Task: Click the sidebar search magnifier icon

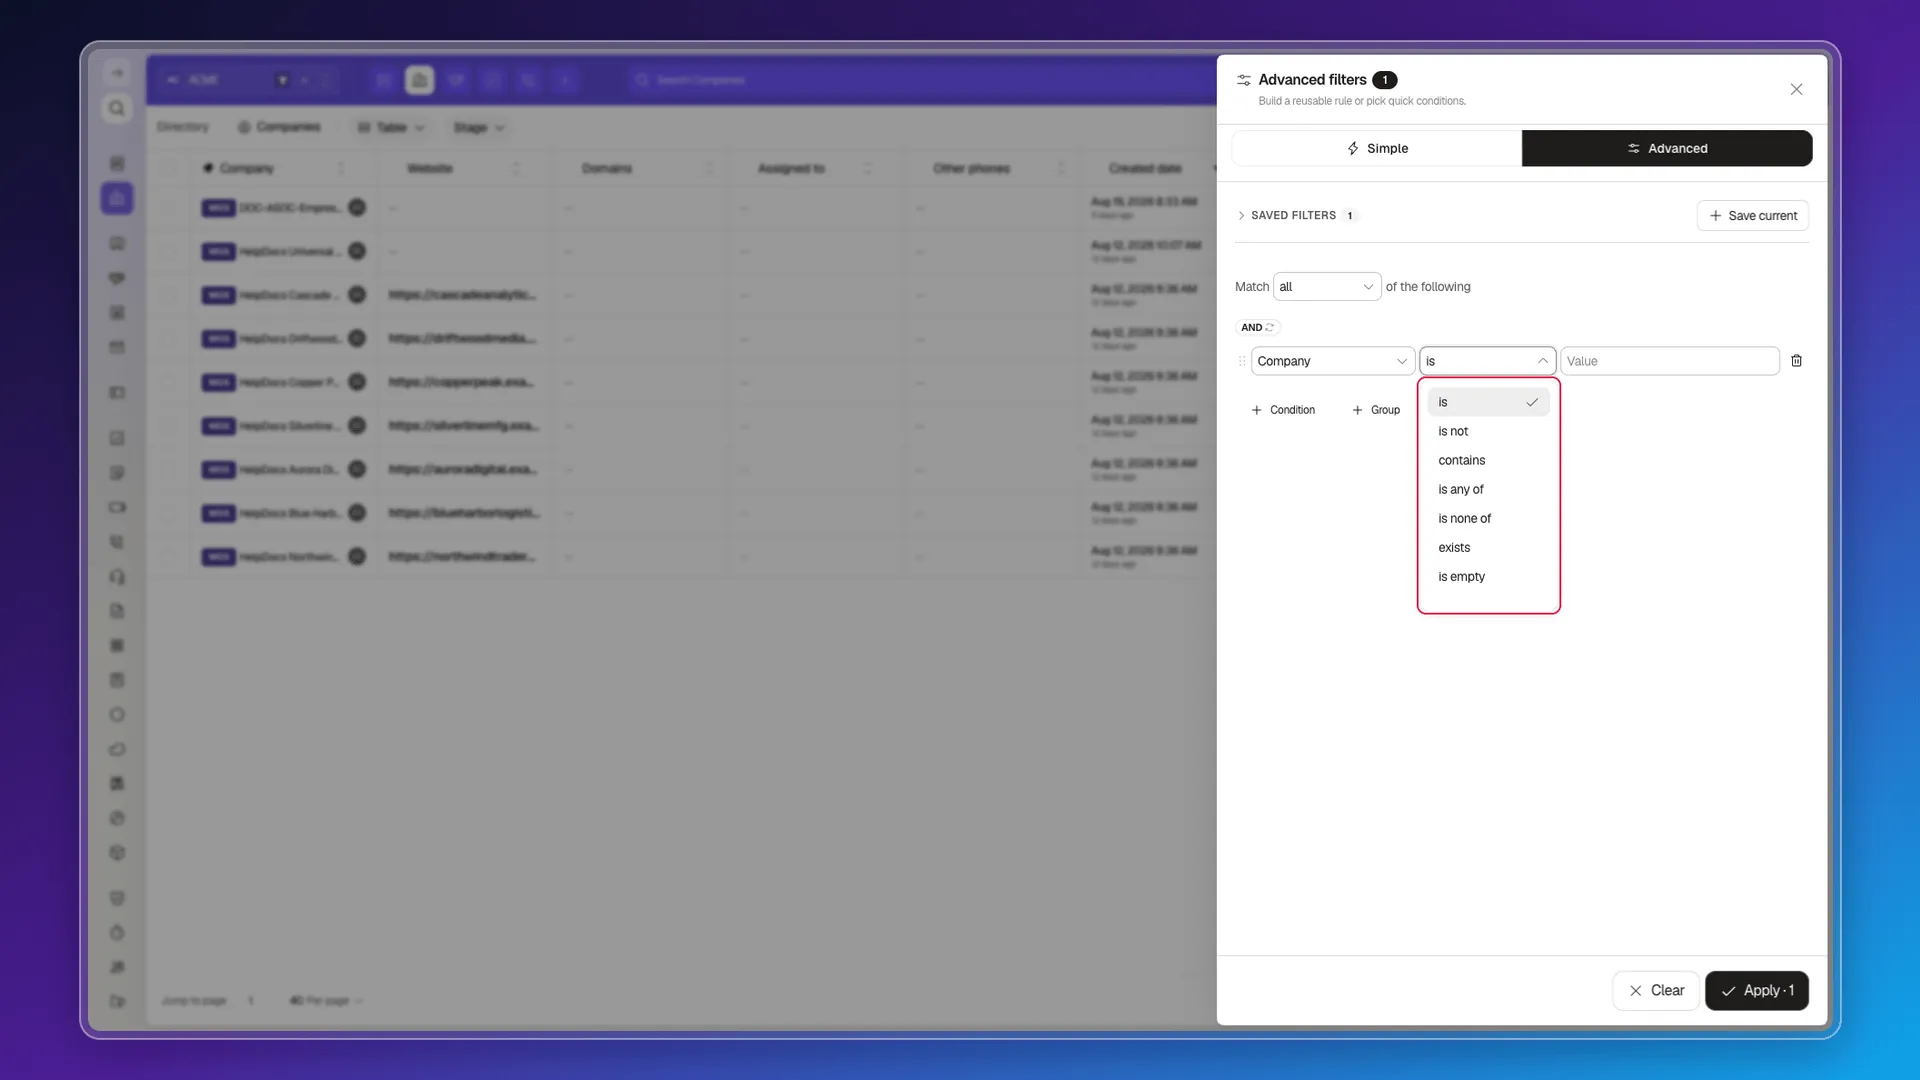Action: 117,108
